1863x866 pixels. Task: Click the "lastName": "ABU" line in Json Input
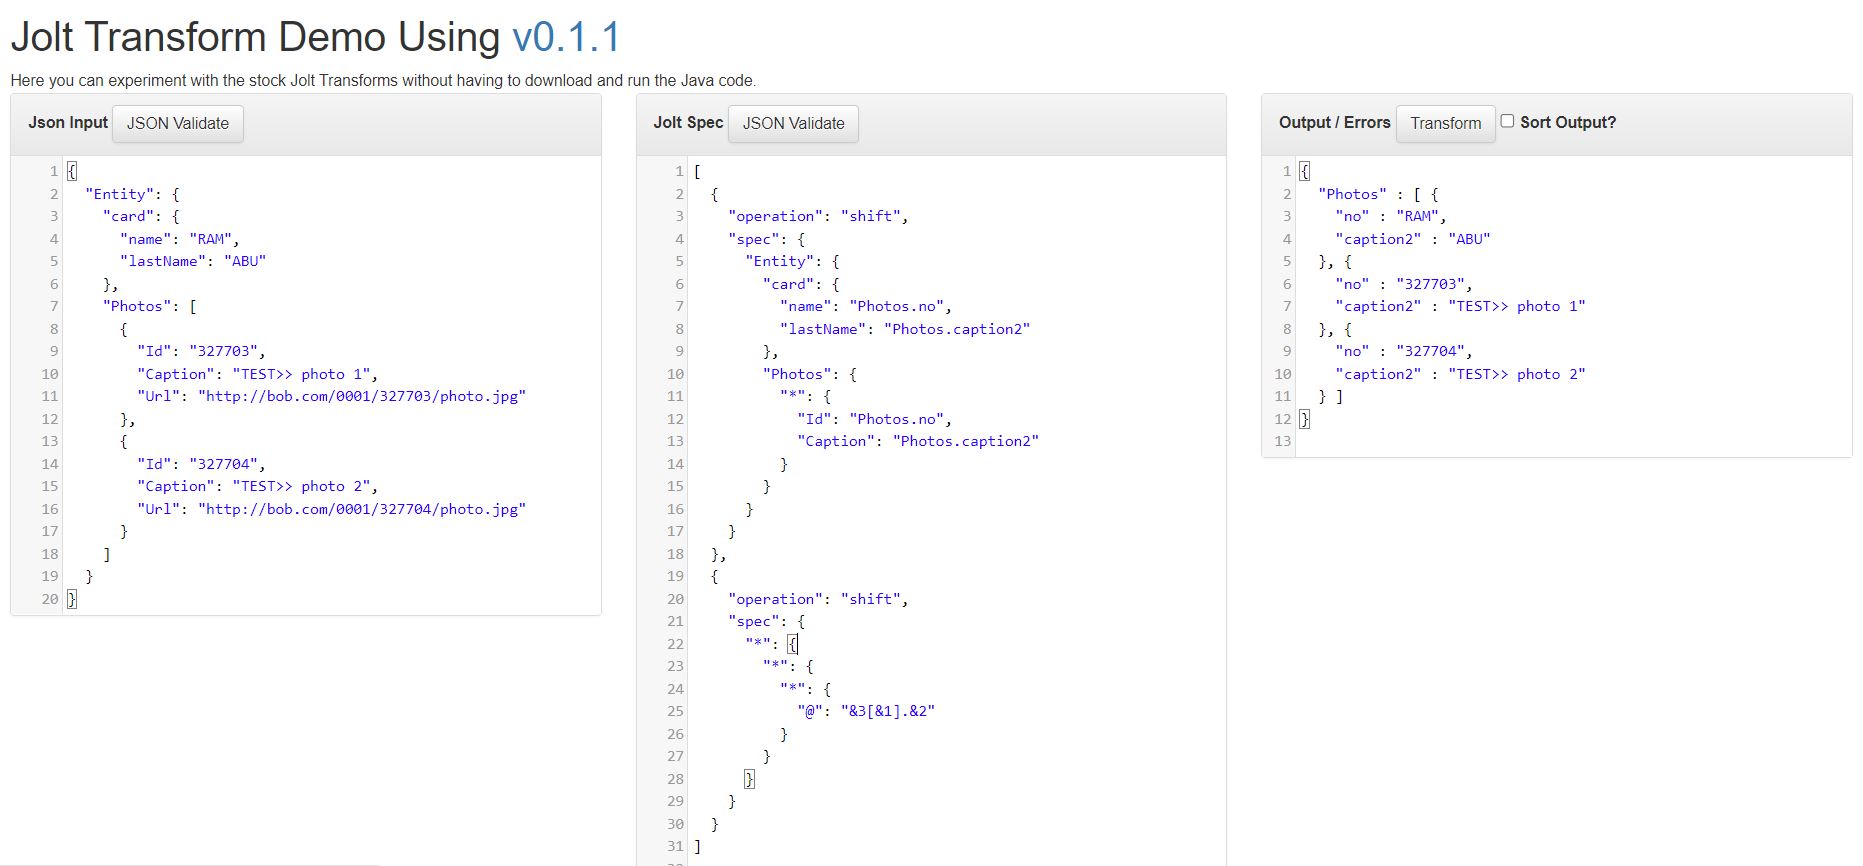pyautogui.click(x=193, y=261)
